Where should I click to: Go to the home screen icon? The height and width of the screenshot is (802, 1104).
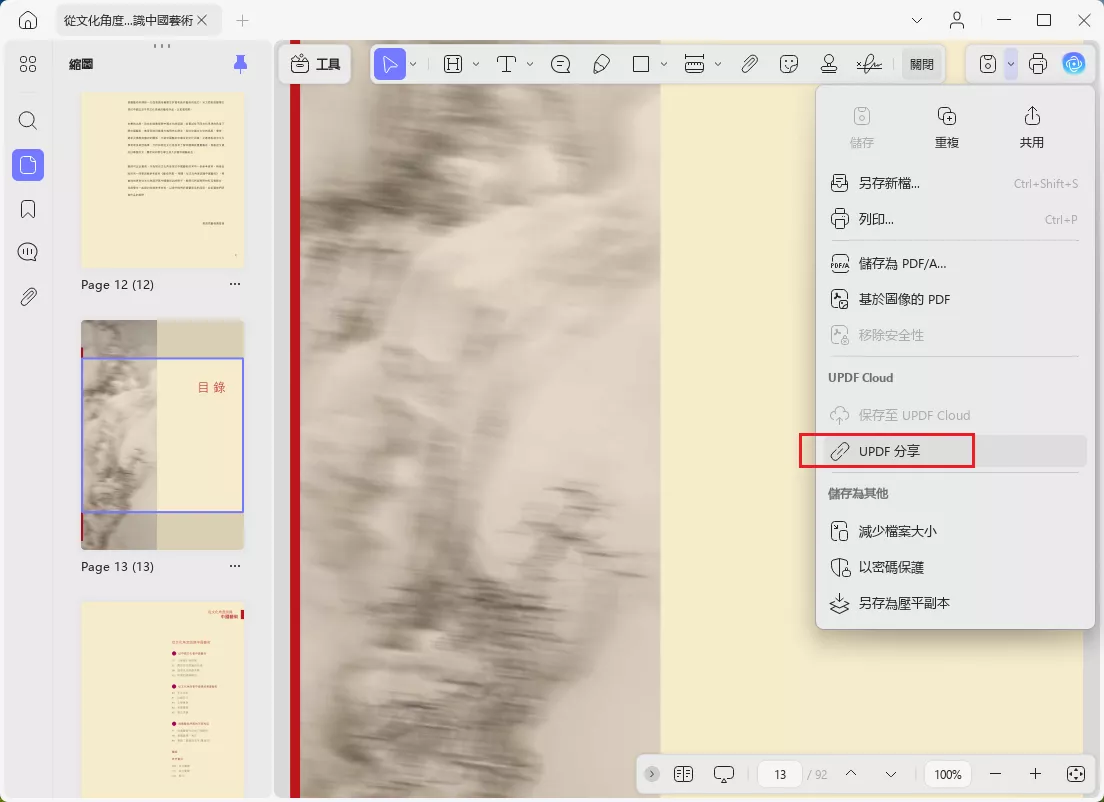tap(28, 20)
